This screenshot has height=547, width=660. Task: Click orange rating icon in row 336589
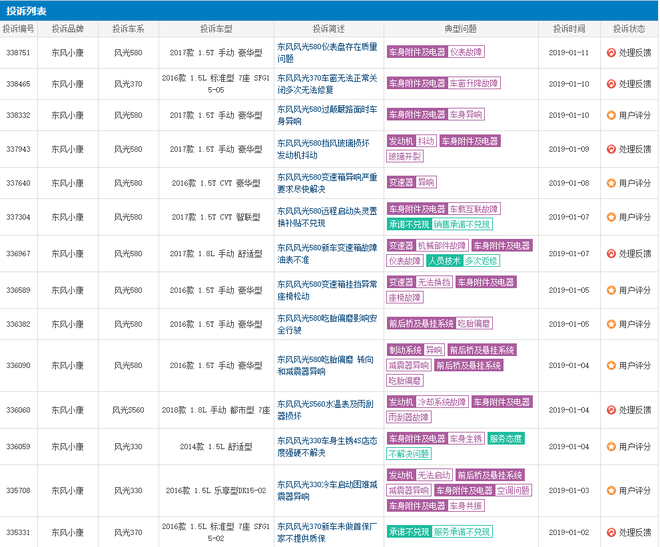point(611,290)
